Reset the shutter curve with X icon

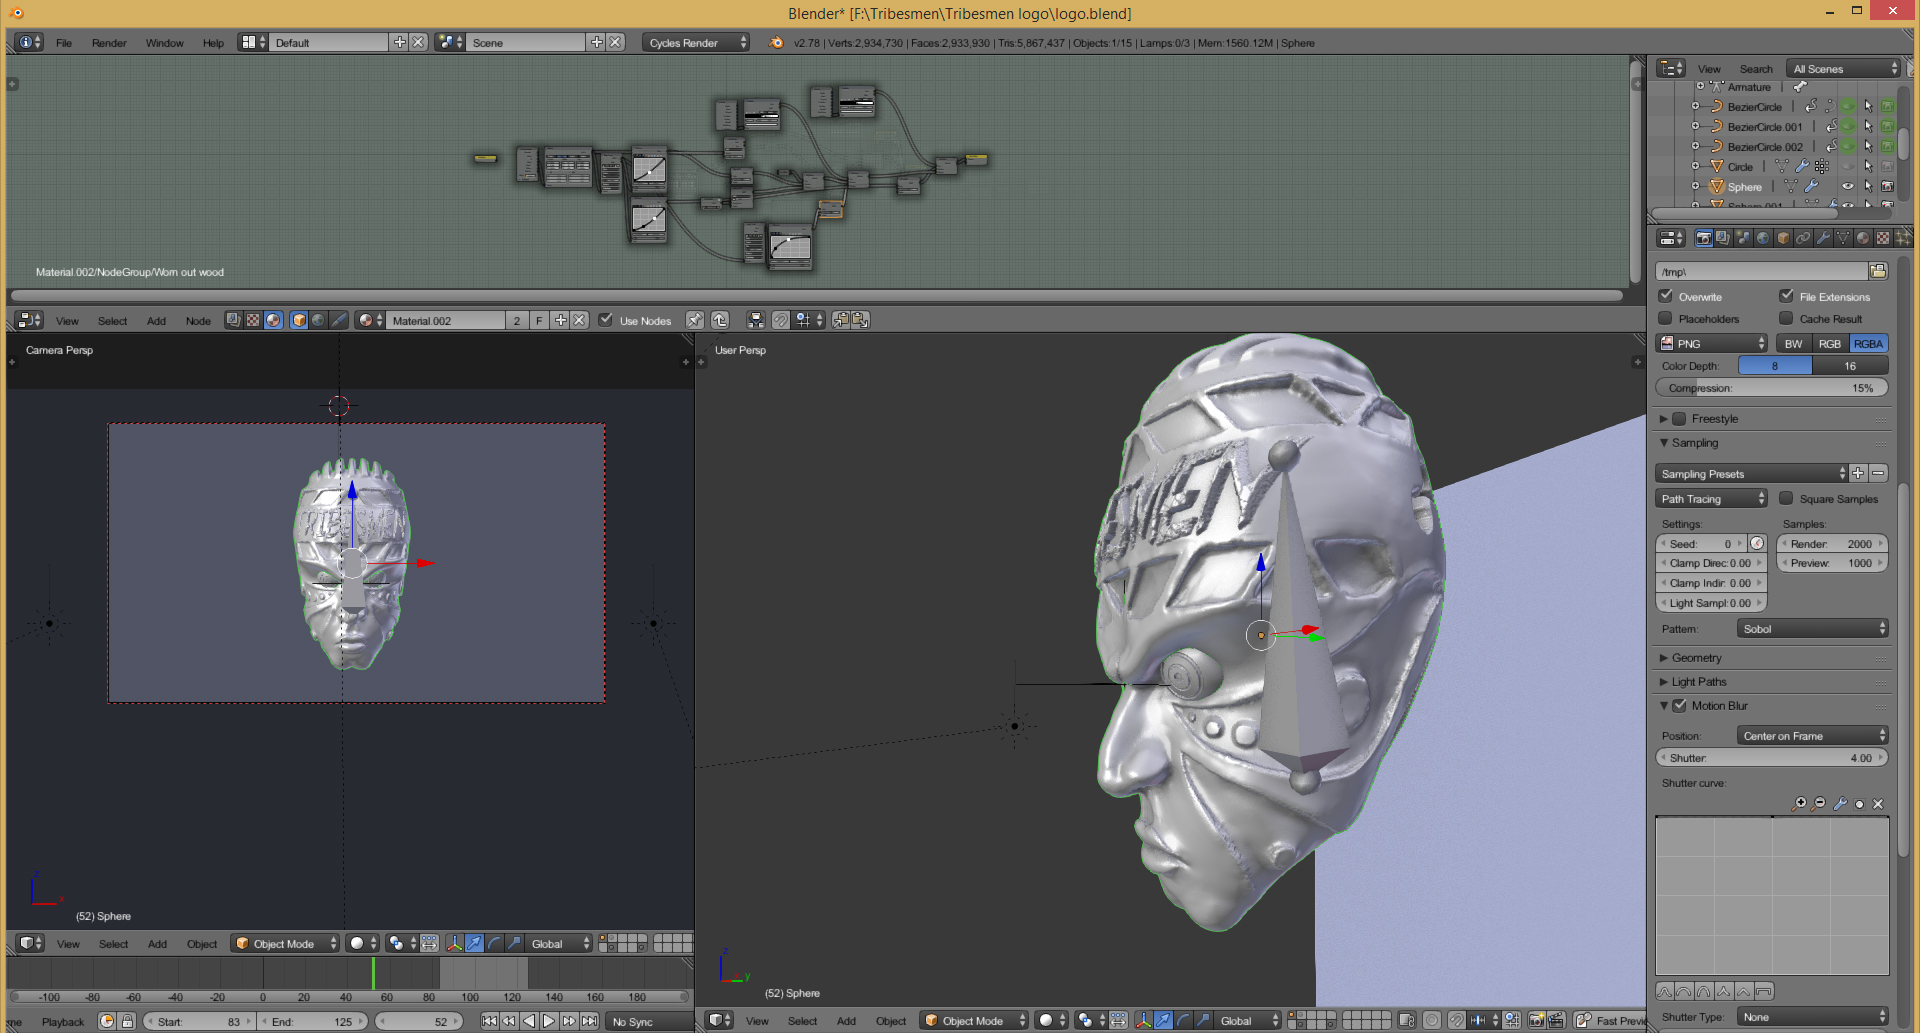[x=1878, y=804]
